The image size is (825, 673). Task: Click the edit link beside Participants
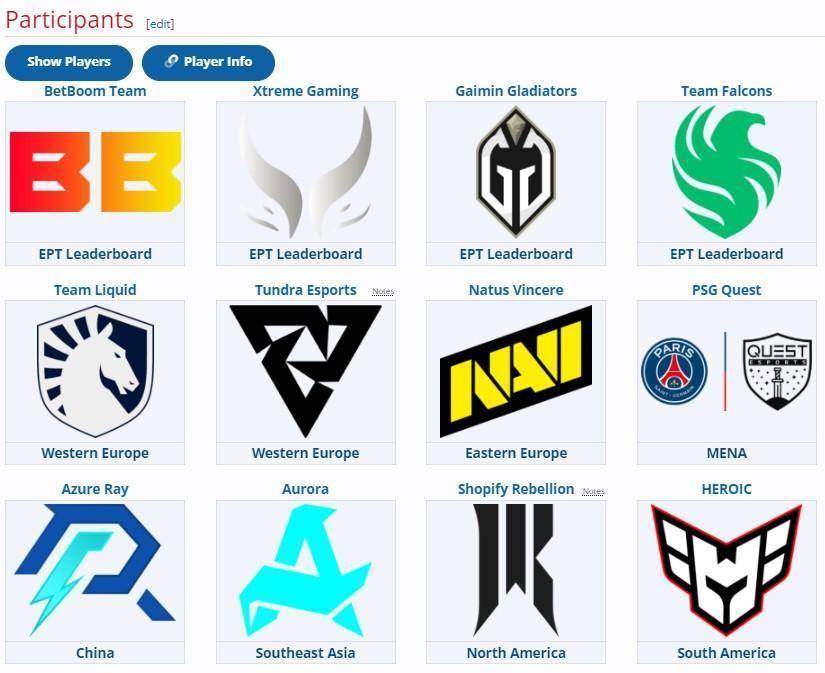pyautogui.click(x=160, y=24)
